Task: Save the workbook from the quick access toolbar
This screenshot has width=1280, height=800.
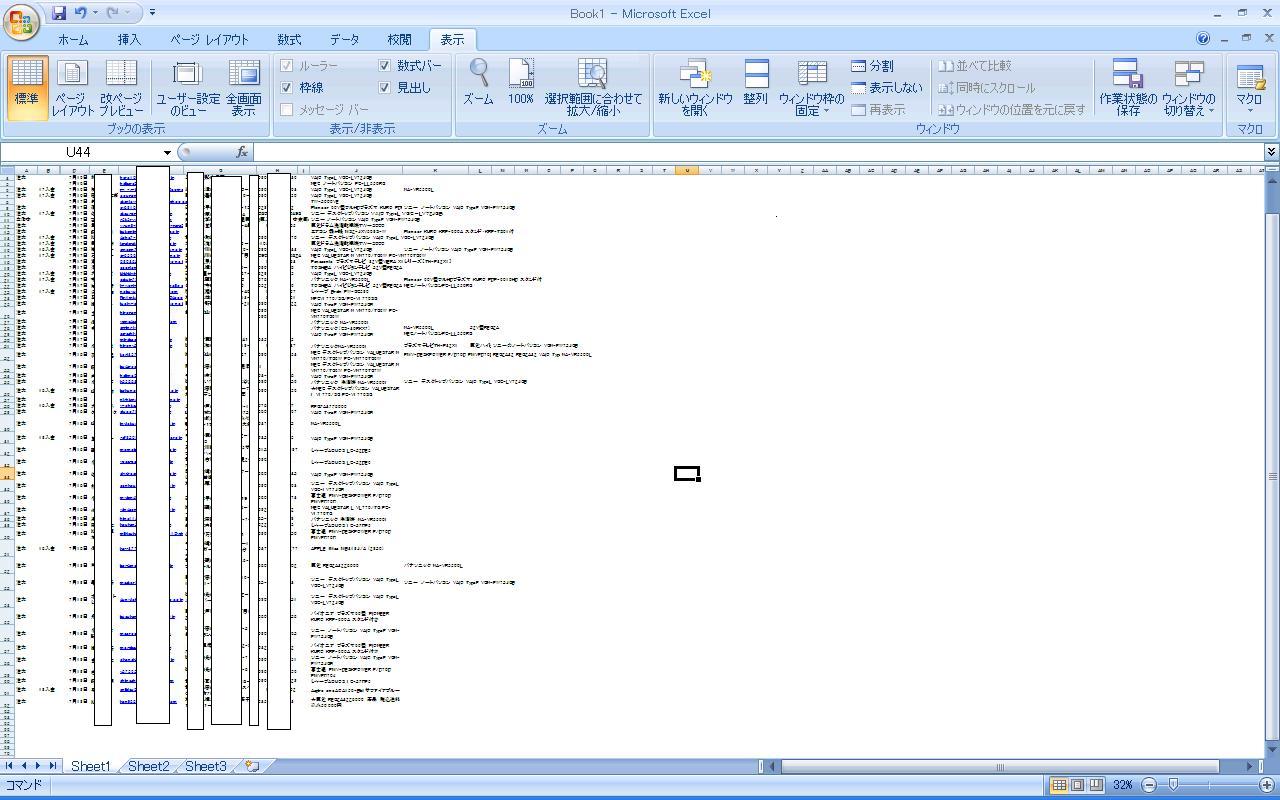Action: click(59, 13)
